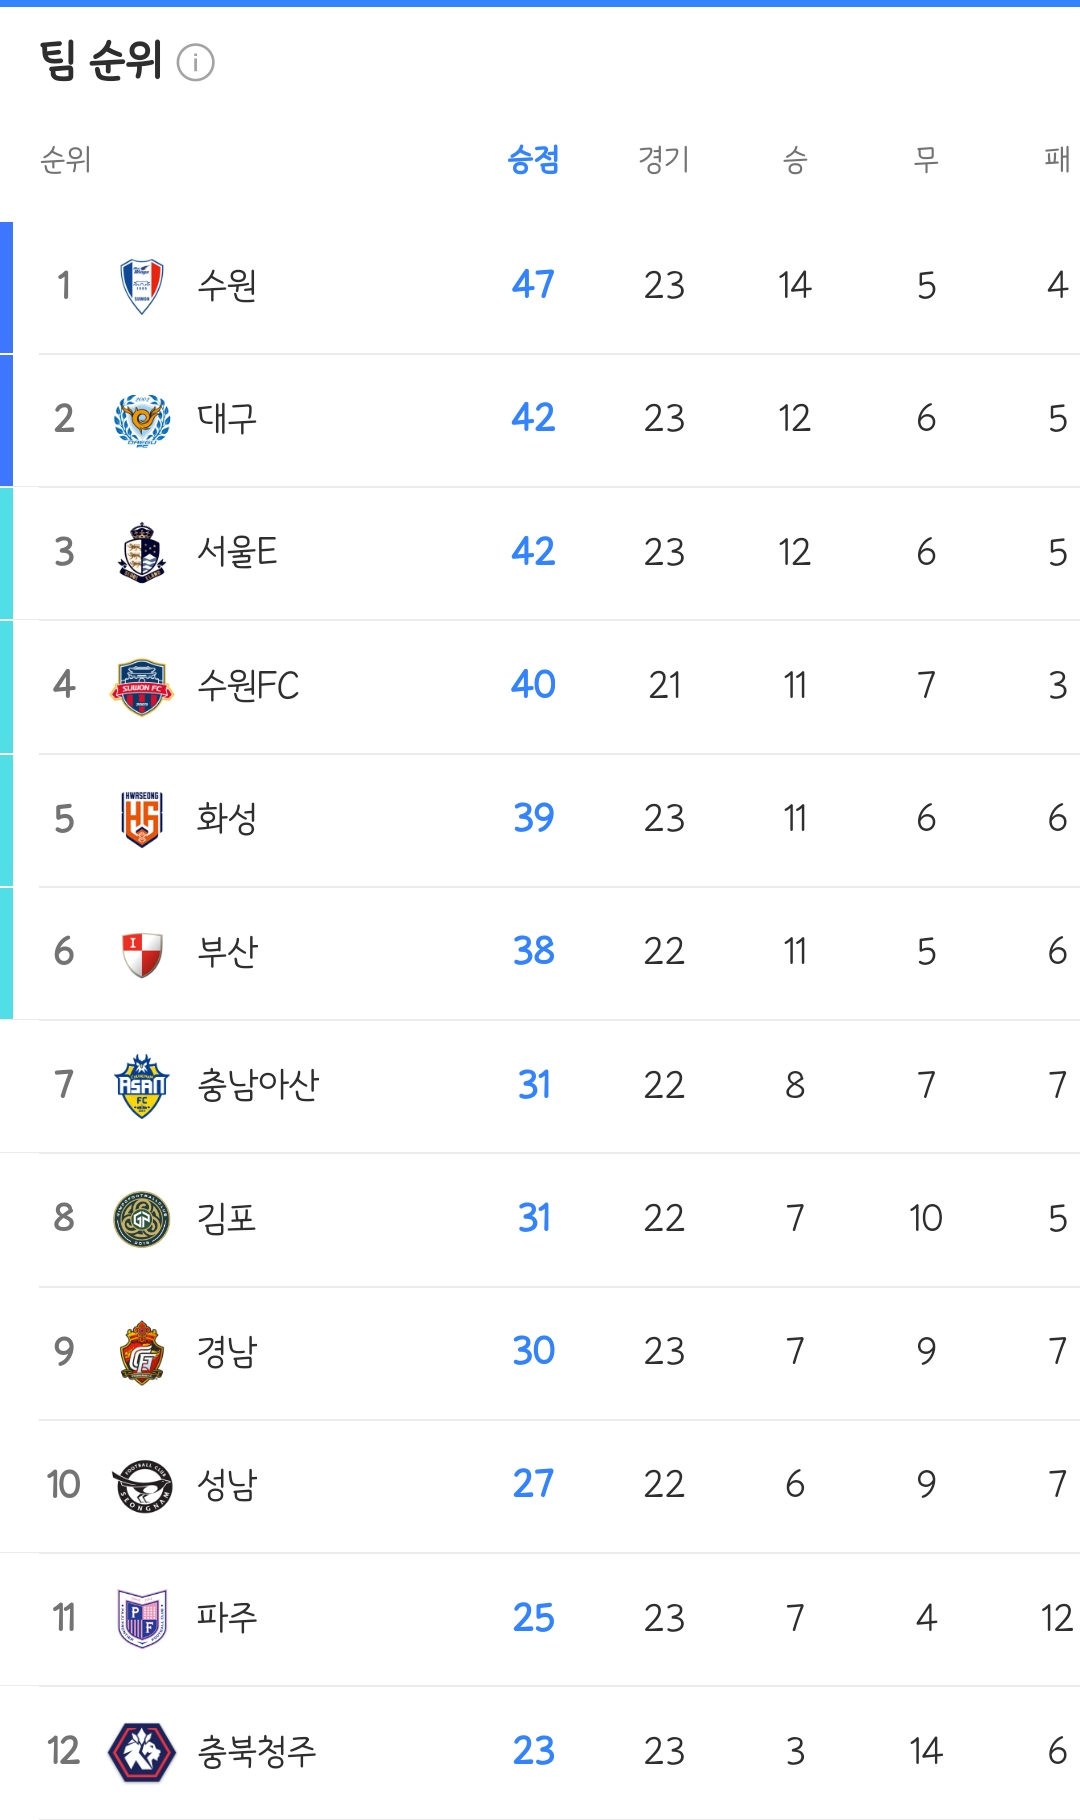Select the 수원FC row's 40 points

click(533, 685)
